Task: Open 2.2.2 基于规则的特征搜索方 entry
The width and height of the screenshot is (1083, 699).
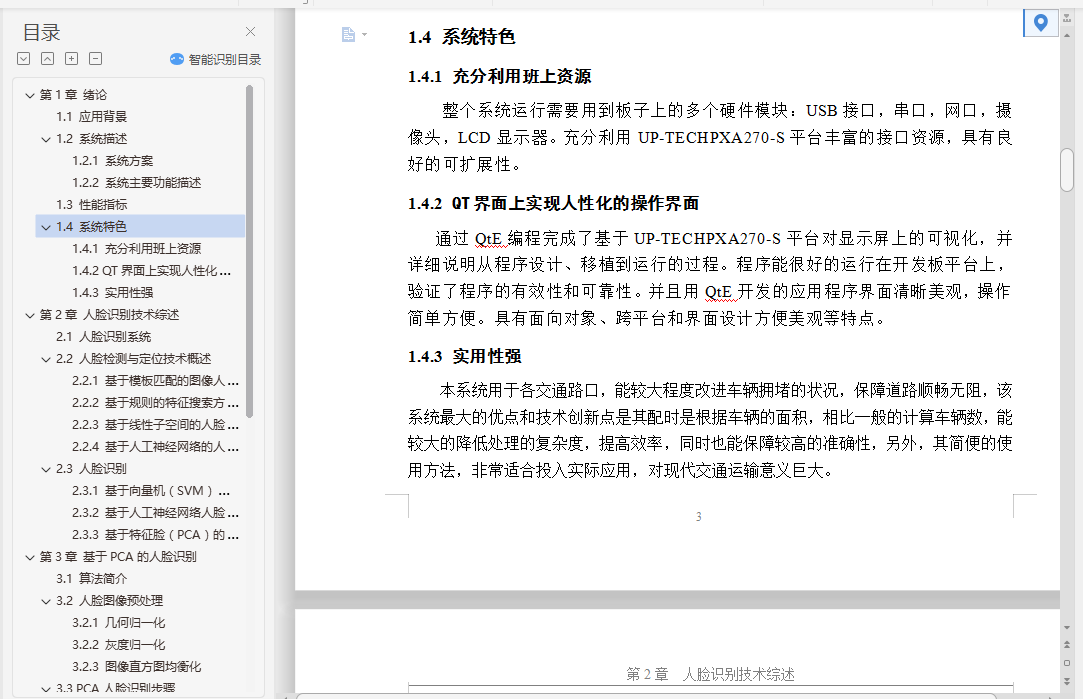Action: click(155, 403)
